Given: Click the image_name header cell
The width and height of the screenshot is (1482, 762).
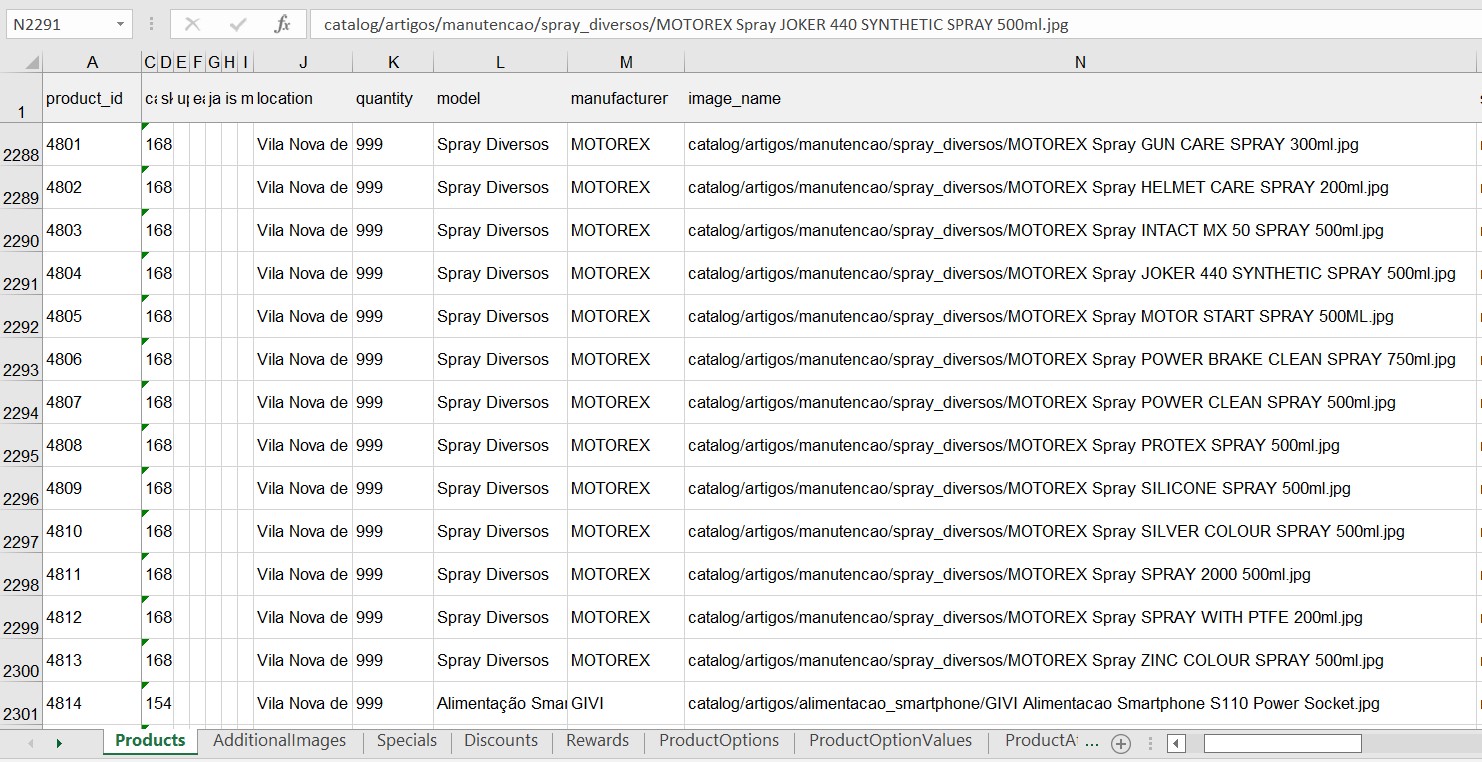Looking at the screenshot, I should coord(1080,98).
